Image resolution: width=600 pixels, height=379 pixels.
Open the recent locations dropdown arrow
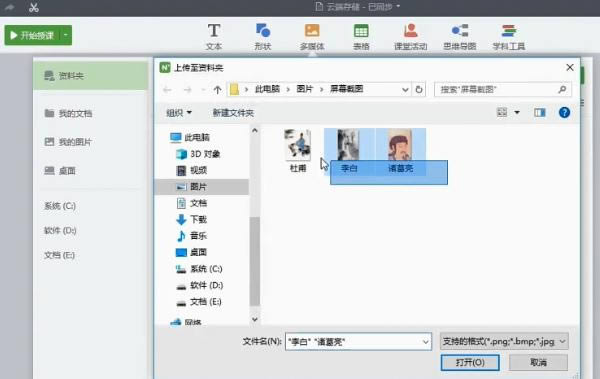pyautogui.click(x=203, y=90)
